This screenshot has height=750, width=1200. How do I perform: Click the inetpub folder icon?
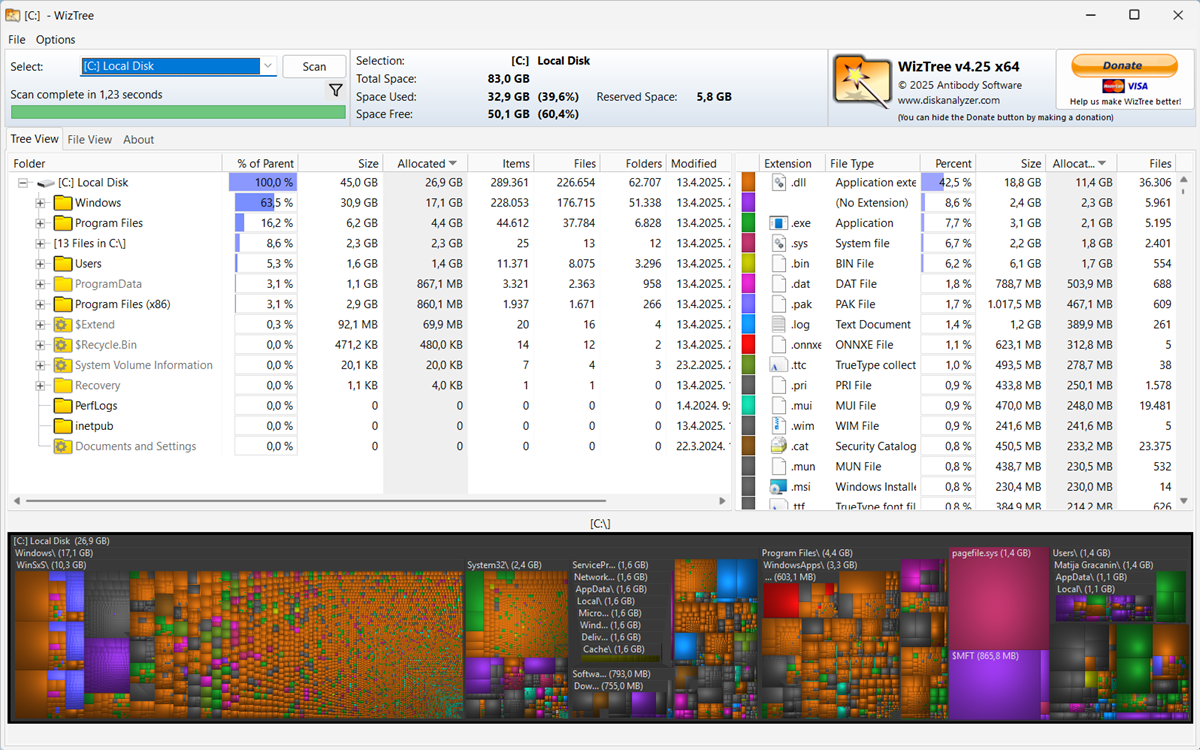point(63,426)
